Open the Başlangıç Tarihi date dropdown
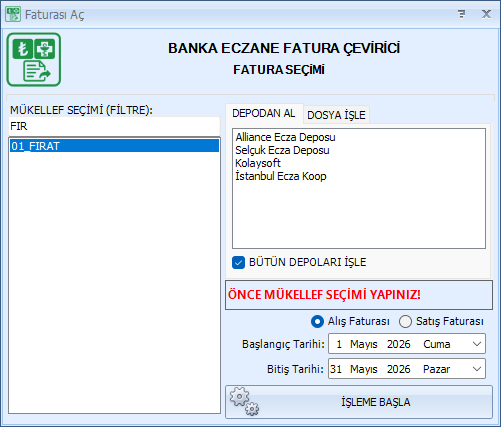The height and width of the screenshot is (427, 501). (x=477, y=344)
